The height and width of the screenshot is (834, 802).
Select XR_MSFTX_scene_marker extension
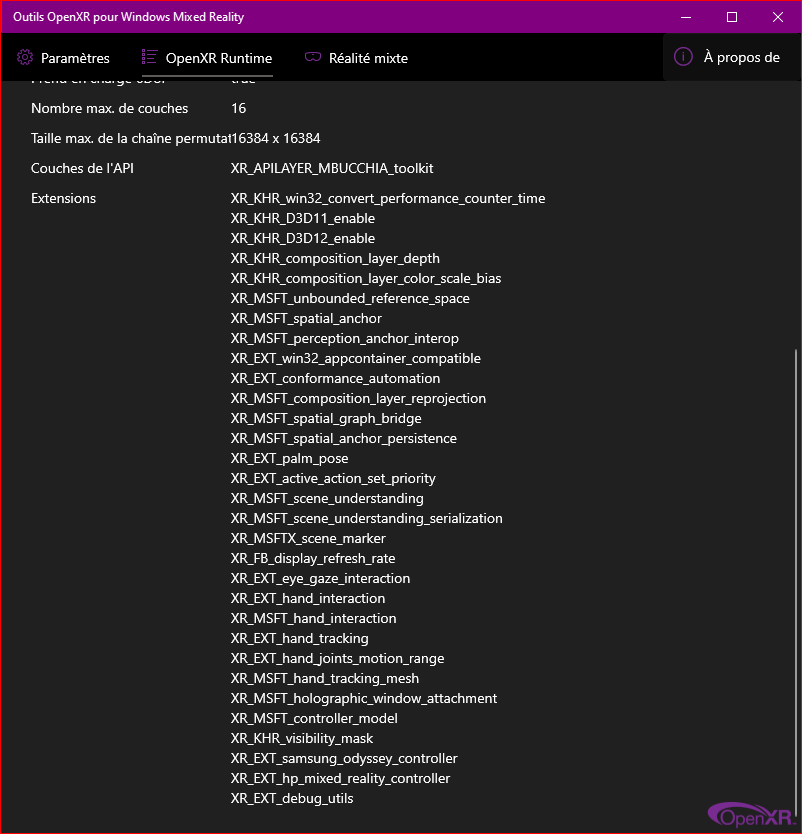(x=308, y=539)
